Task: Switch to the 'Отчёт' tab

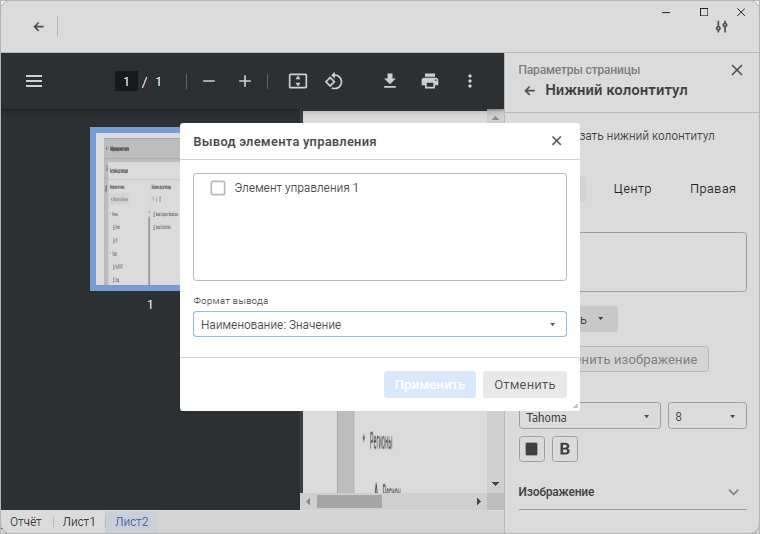Action: tap(26, 522)
